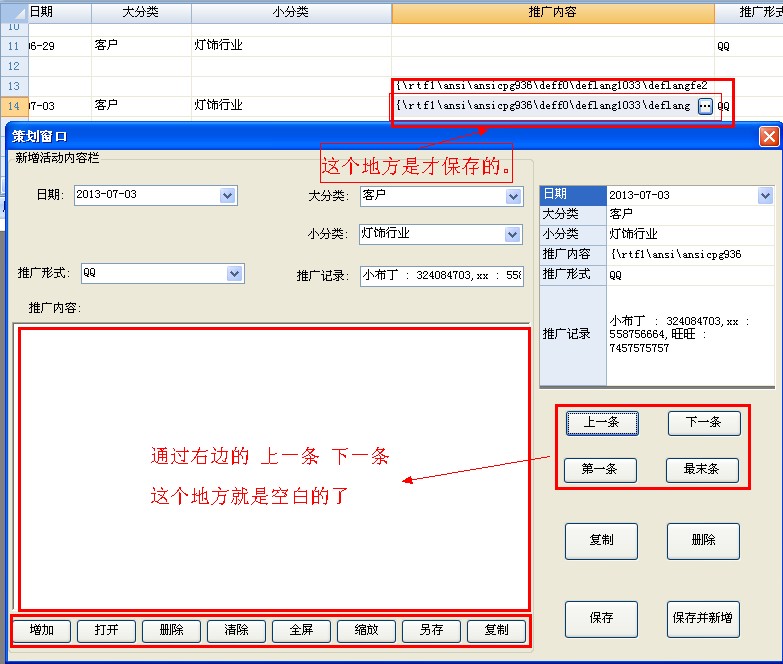The image size is (783, 664).
Task: Close the 策划窗口 dialog
Action: (768, 137)
